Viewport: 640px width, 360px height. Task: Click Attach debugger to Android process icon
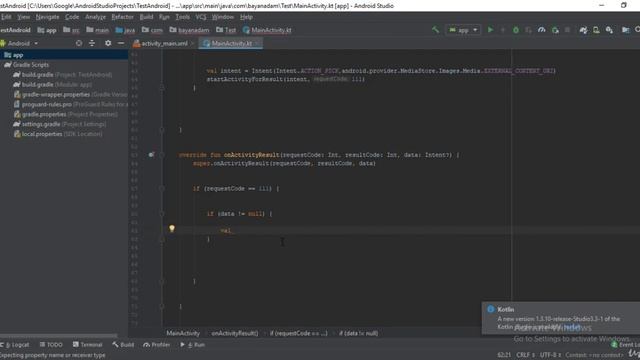pos(555,30)
